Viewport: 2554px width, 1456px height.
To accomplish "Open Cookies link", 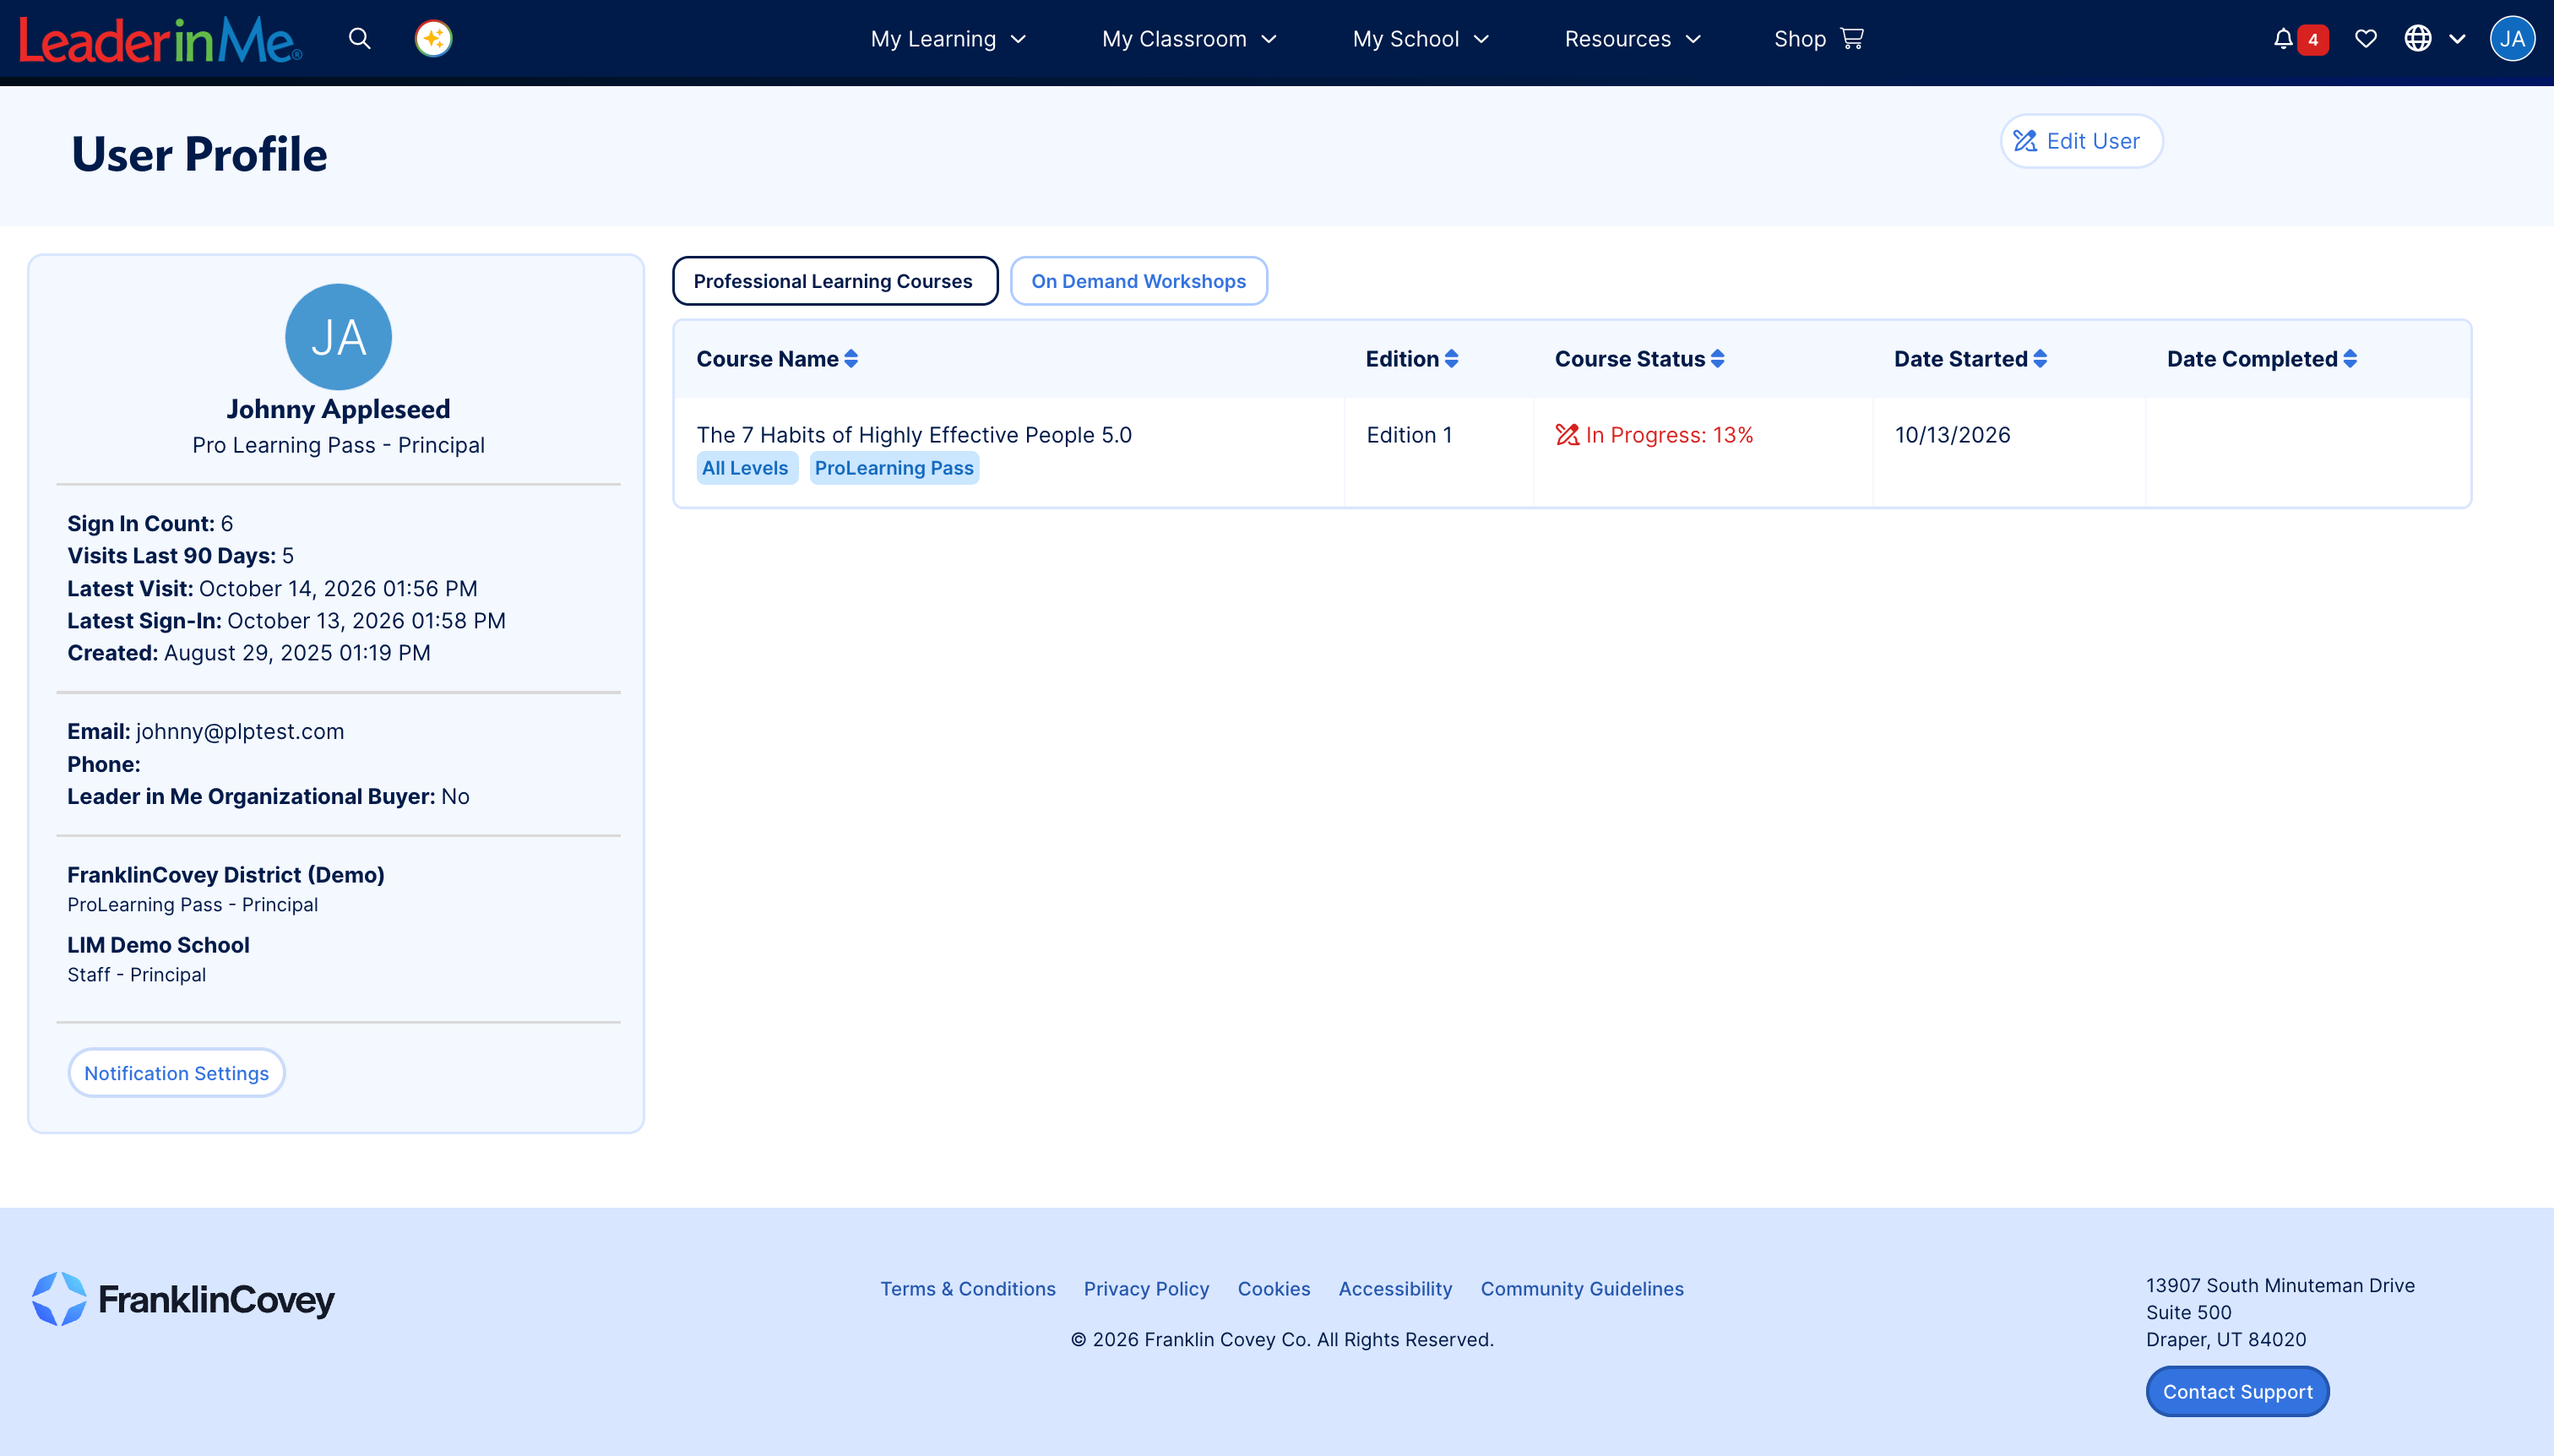I will pyautogui.click(x=1273, y=1289).
